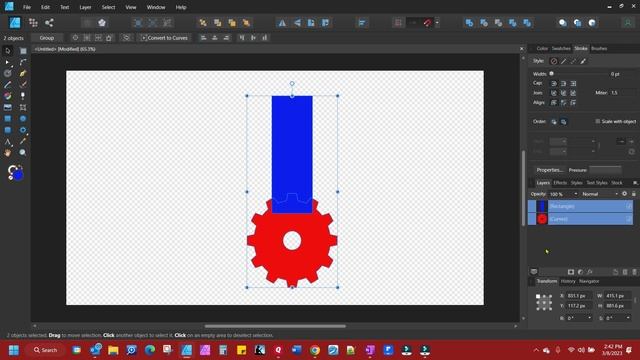The width and height of the screenshot is (640, 360).
Task: Adjust the stroke Width slider handle
Action: click(551, 73)
